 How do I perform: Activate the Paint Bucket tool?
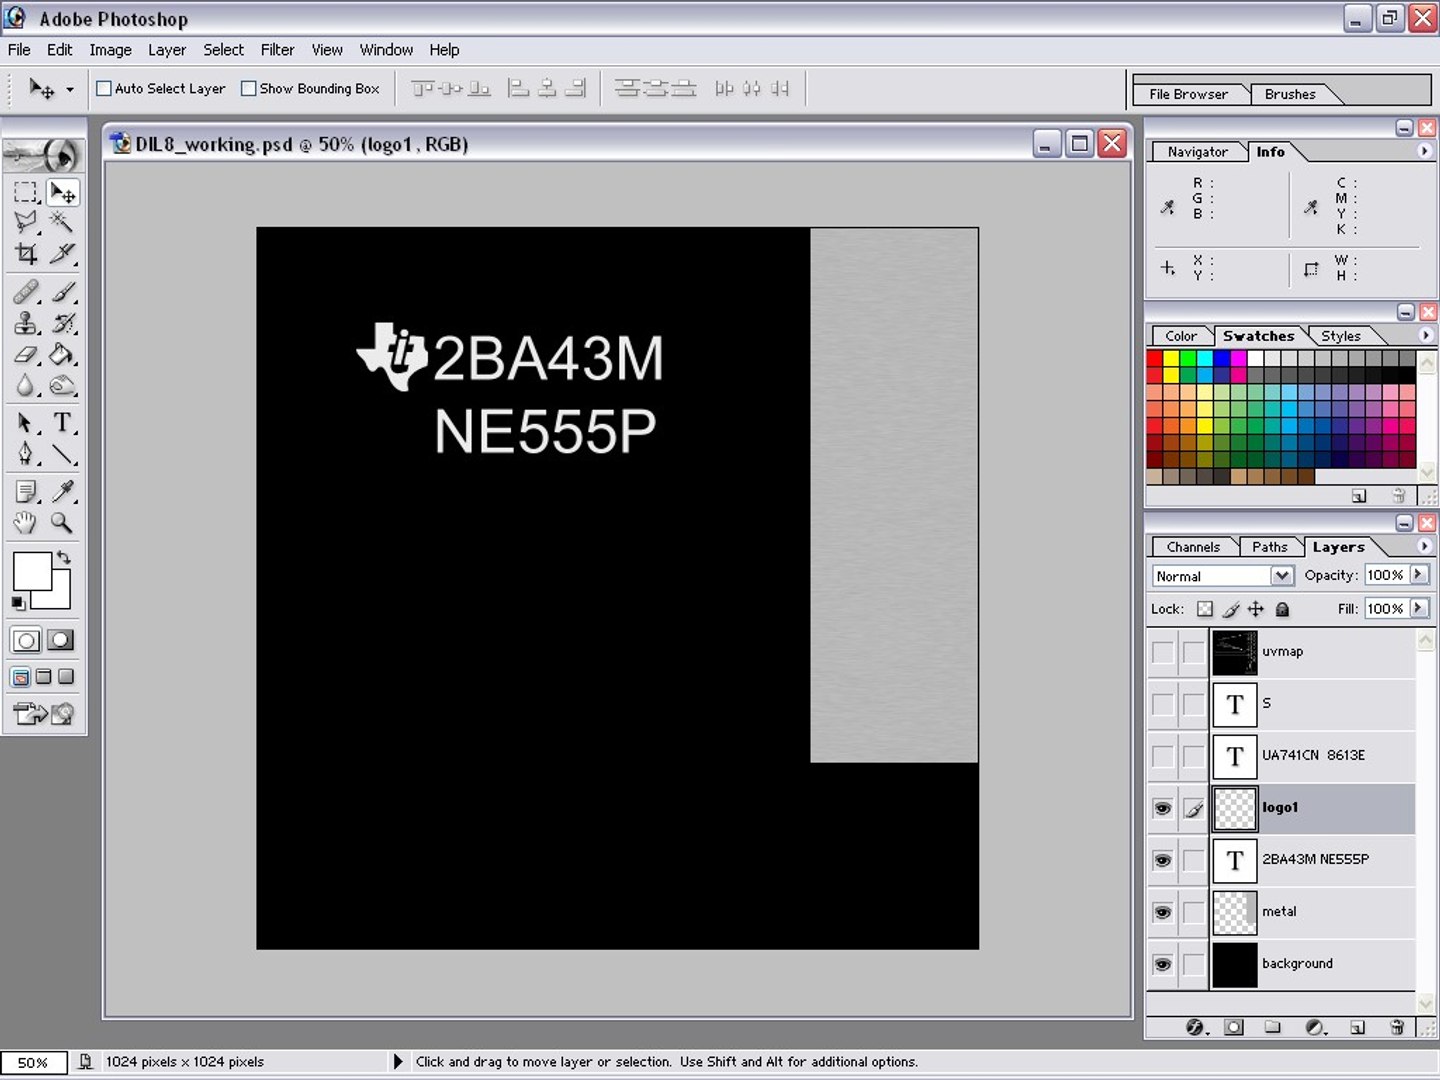62,354
